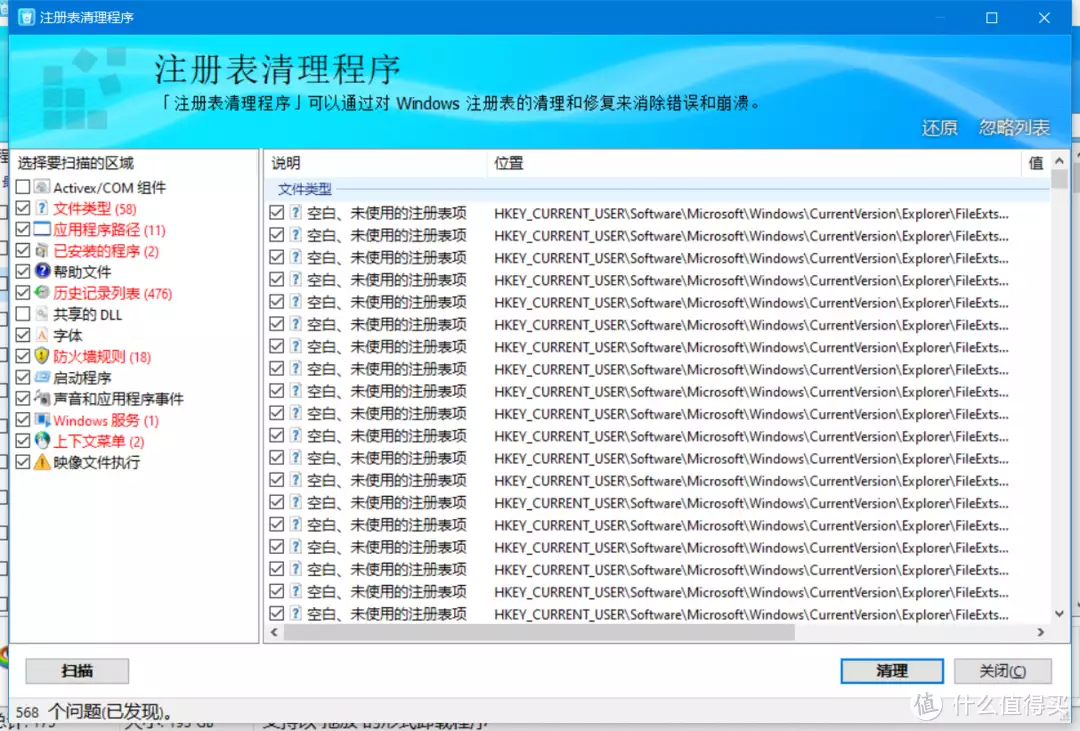The image size is (1080, 731).
Task: Uncheck the 声音和应用程序事件 checkbox
Action: (x=23, y=399)
